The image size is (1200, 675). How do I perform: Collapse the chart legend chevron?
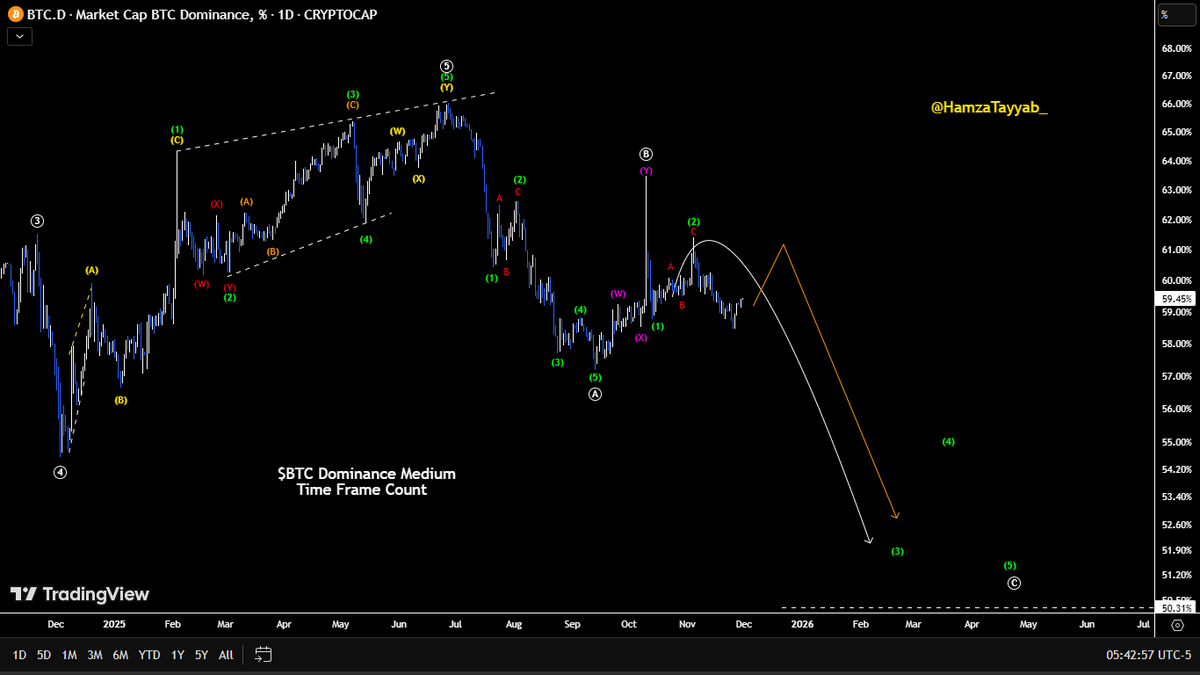point(21,37)
